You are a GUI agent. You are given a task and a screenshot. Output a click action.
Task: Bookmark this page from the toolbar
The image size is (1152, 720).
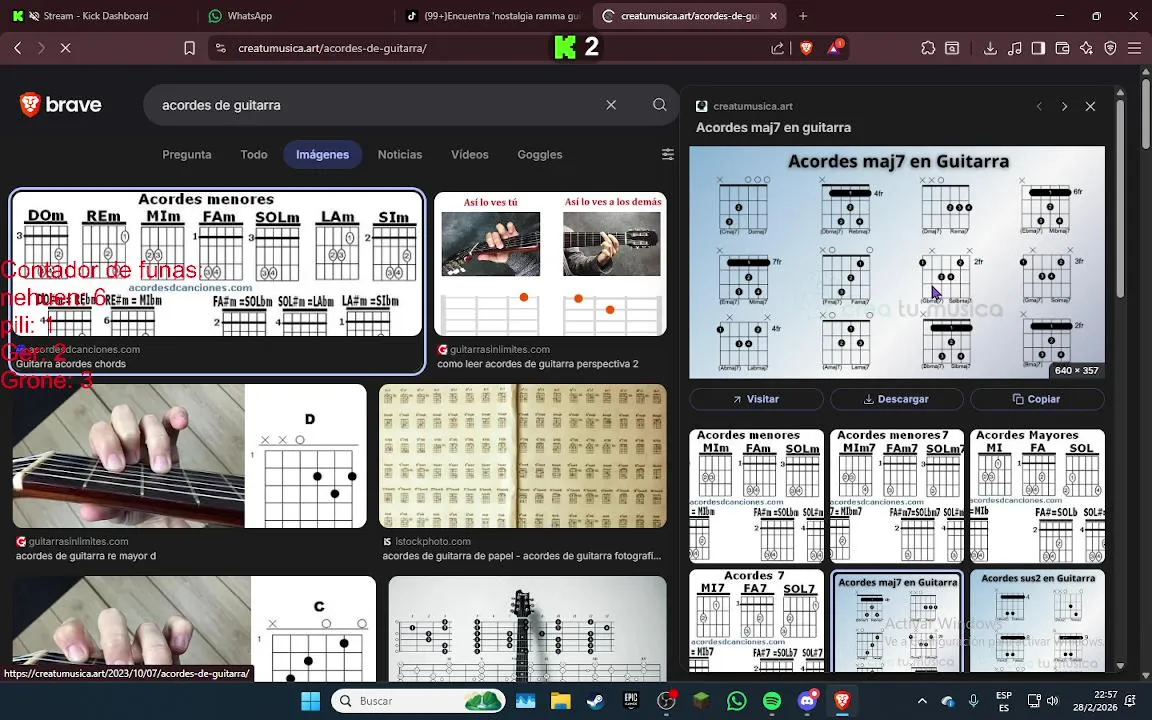pos(190,48)
